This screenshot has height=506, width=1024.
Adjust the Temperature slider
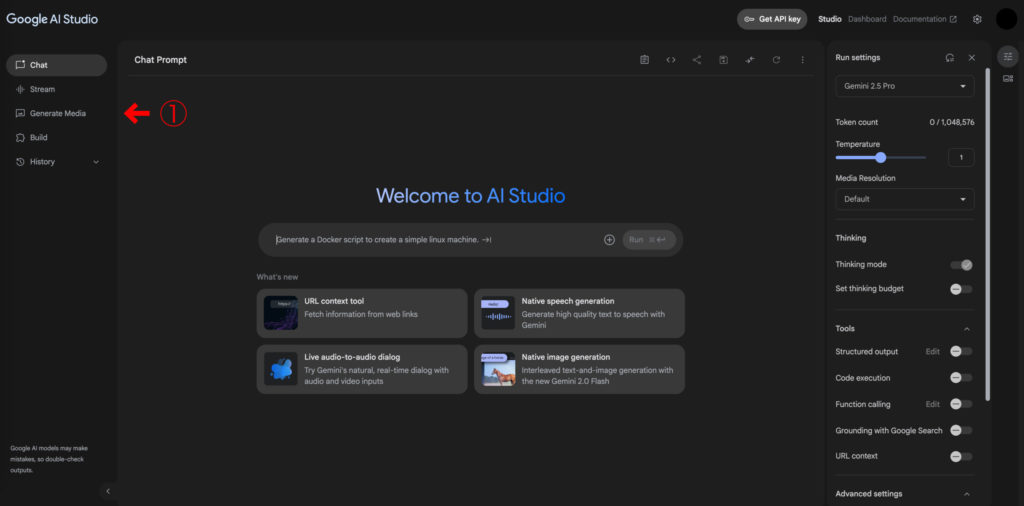[x=880, y=157]
